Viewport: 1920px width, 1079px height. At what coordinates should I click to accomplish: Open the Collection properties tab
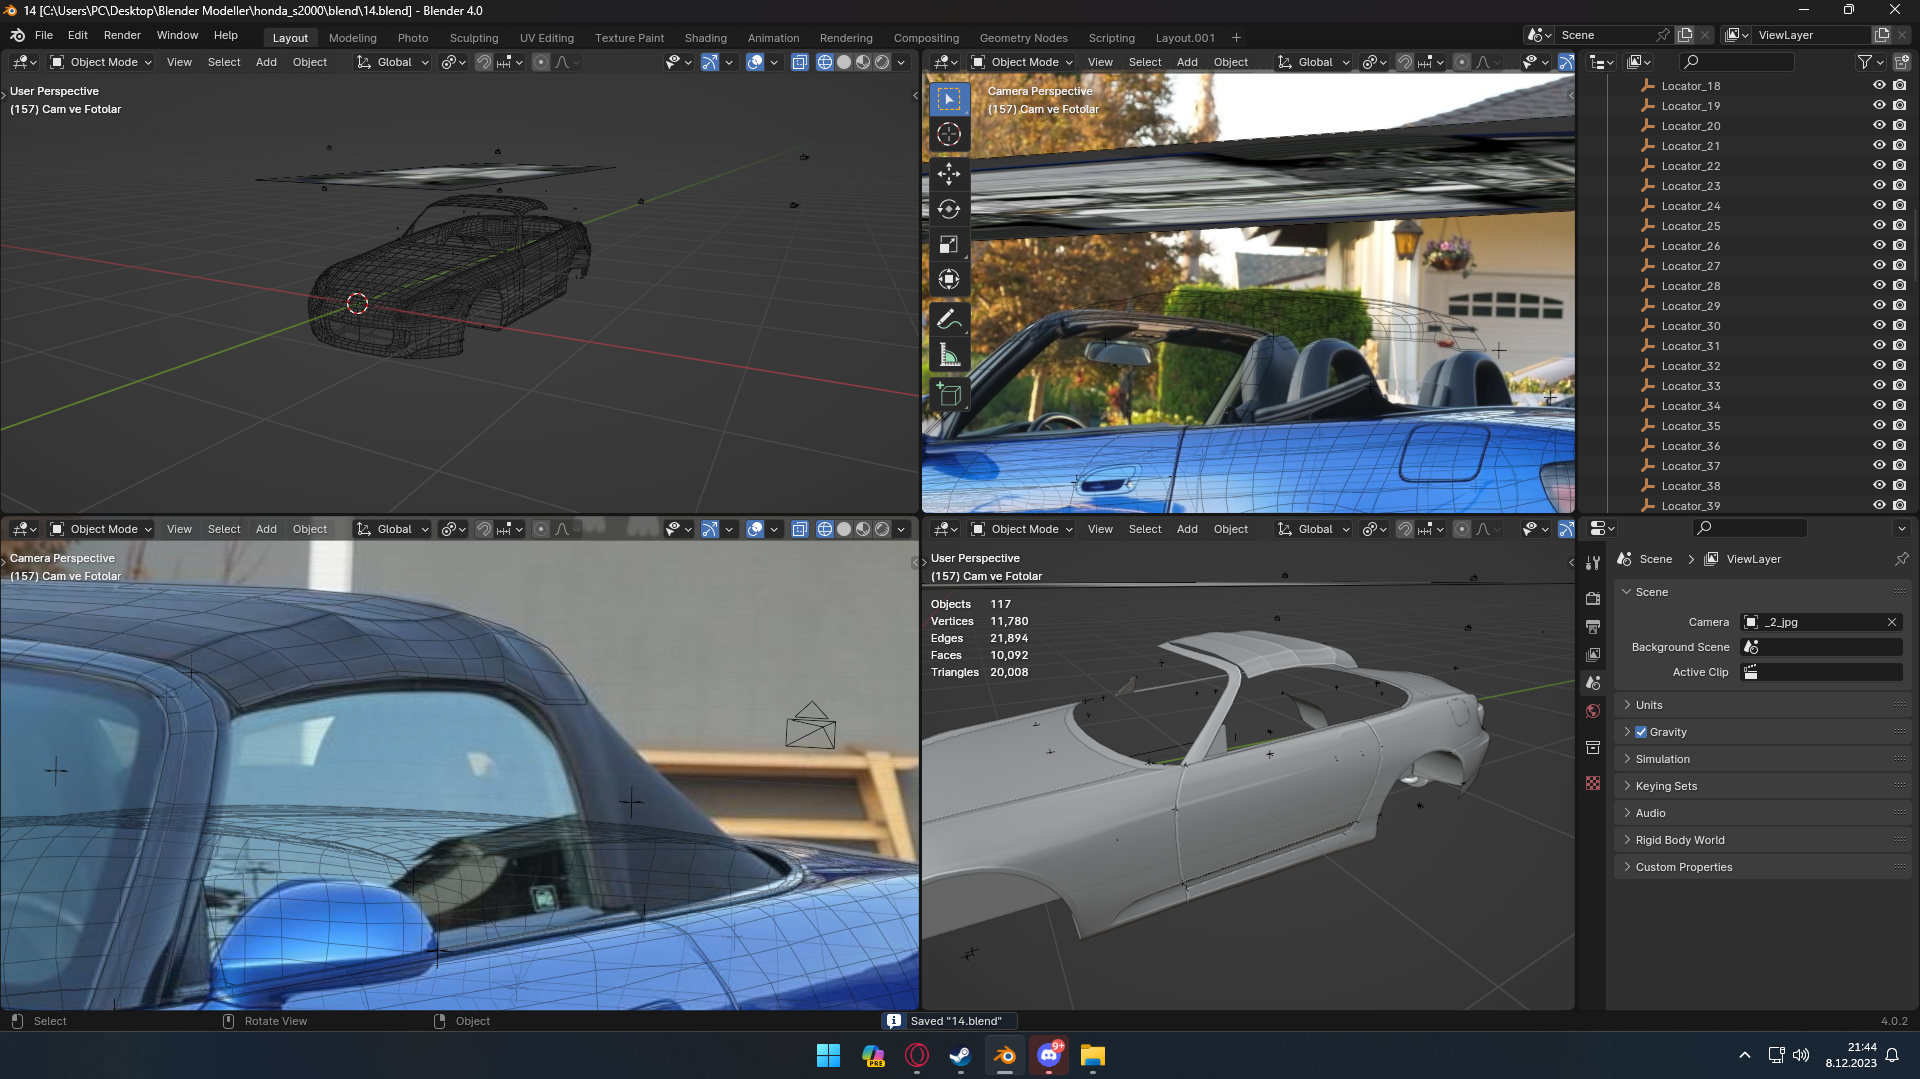coord(1593,747)
